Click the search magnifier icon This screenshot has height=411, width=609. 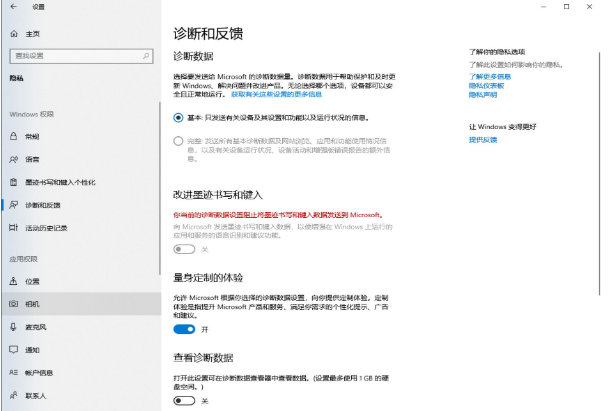146,56
